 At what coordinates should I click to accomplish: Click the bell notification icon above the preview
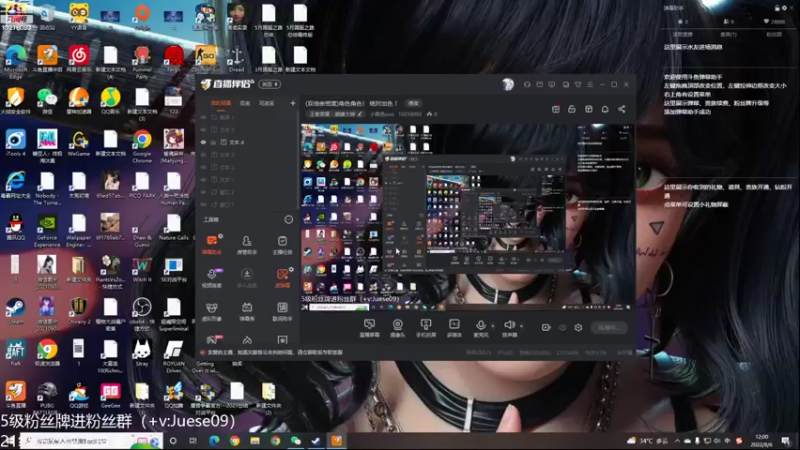(605, 109)
